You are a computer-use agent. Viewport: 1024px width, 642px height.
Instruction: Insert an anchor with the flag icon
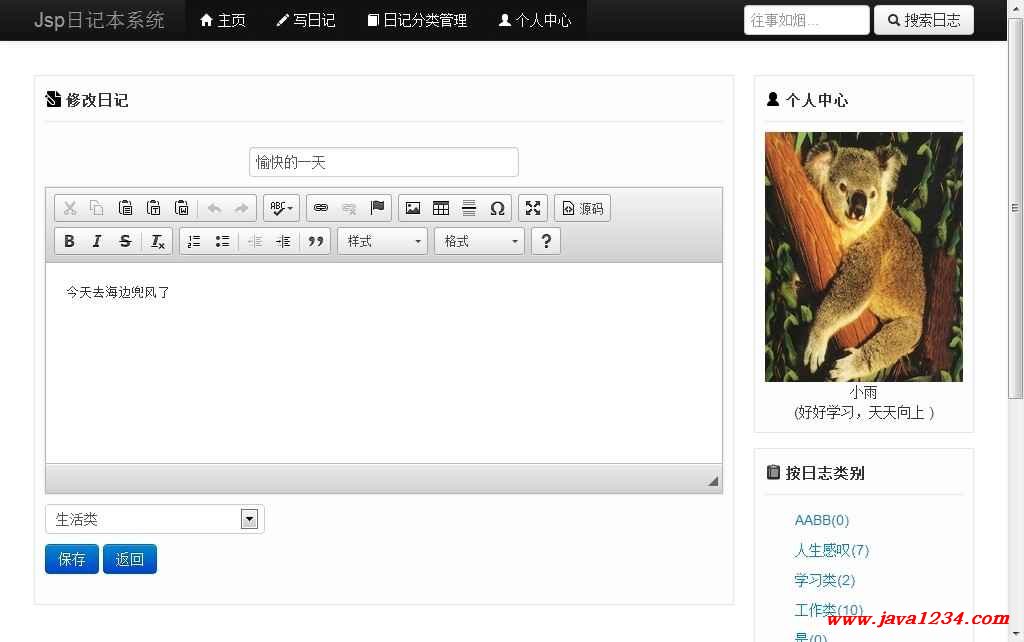pos(377,208)
